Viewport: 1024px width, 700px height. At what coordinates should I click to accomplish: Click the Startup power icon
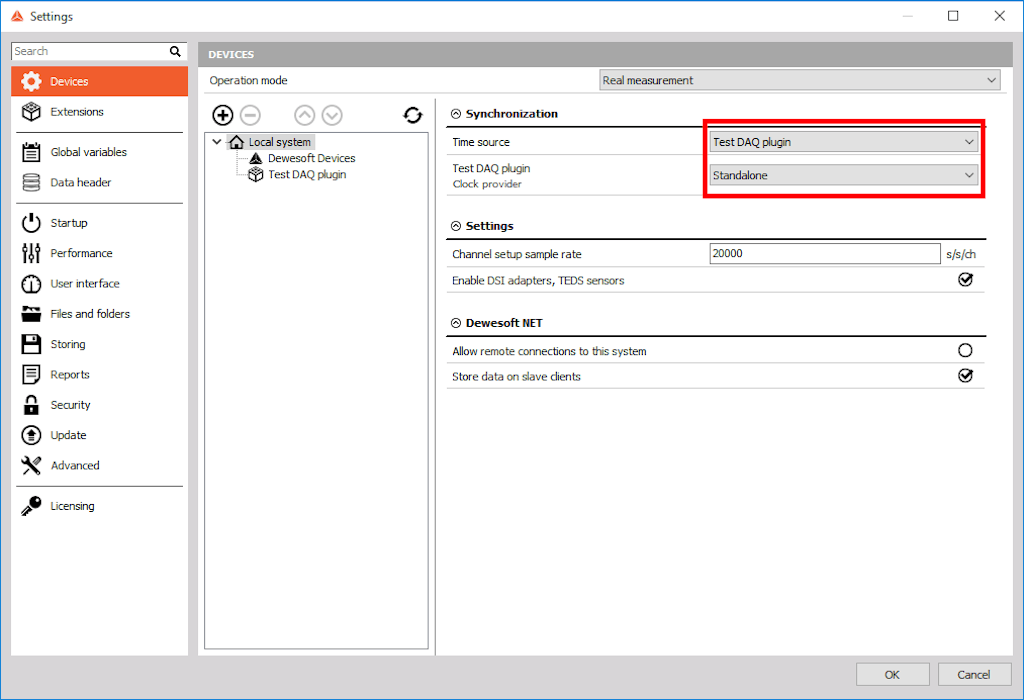[x=31, y=223]
